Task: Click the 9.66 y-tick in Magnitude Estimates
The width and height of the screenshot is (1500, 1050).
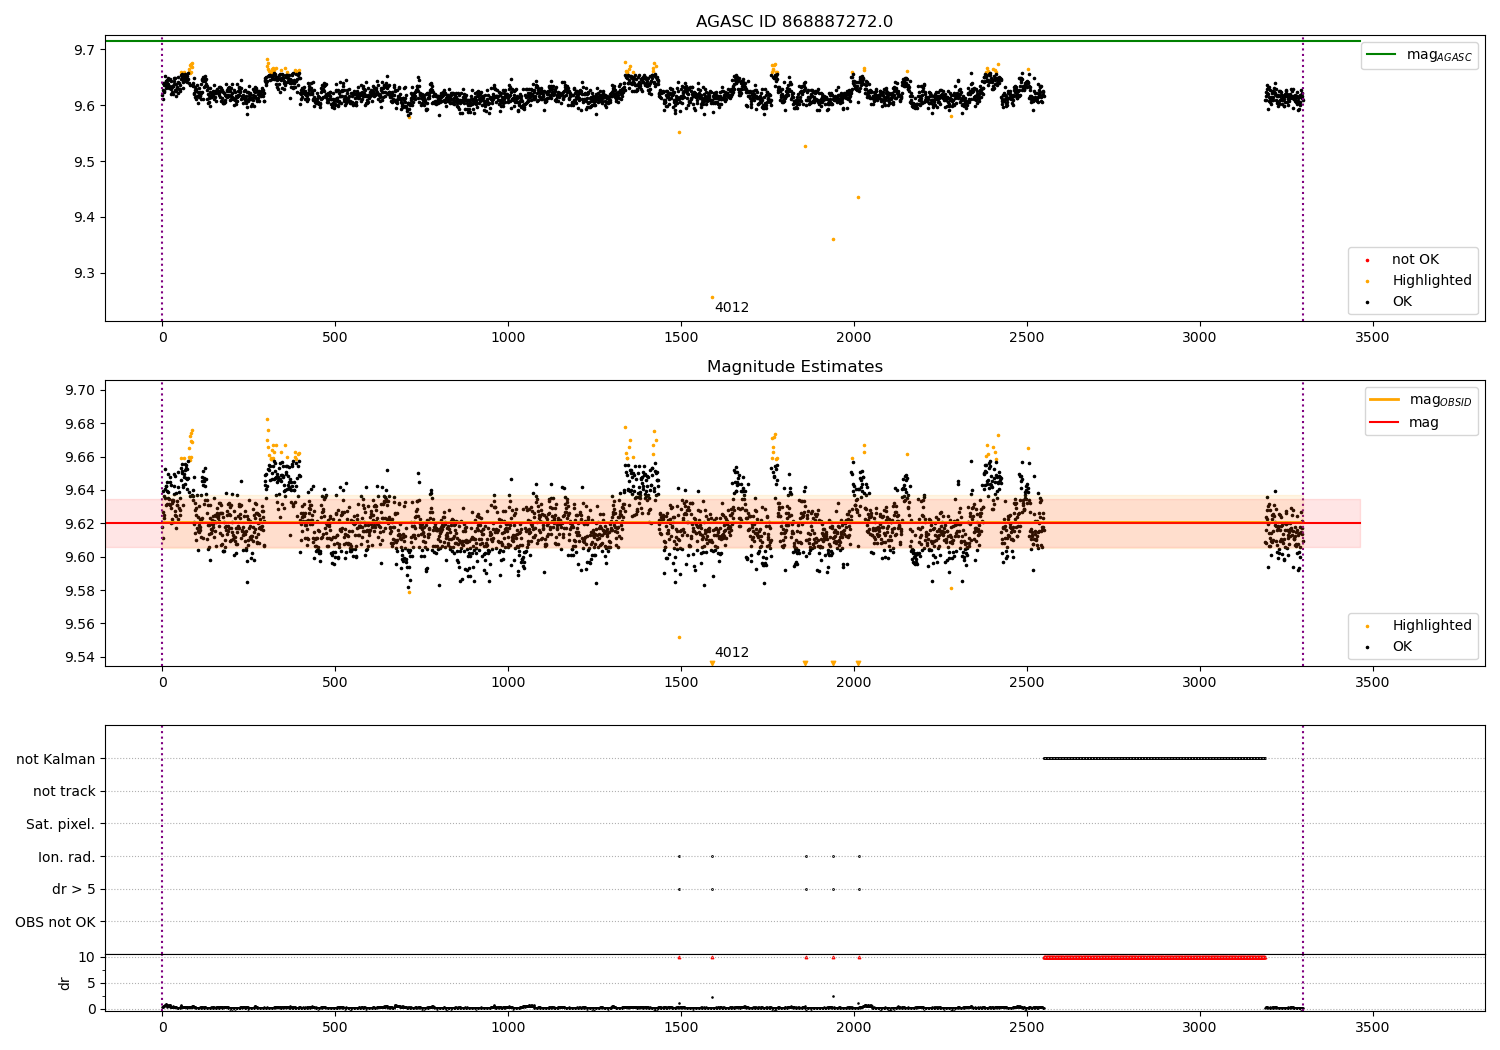Action: 80,458
